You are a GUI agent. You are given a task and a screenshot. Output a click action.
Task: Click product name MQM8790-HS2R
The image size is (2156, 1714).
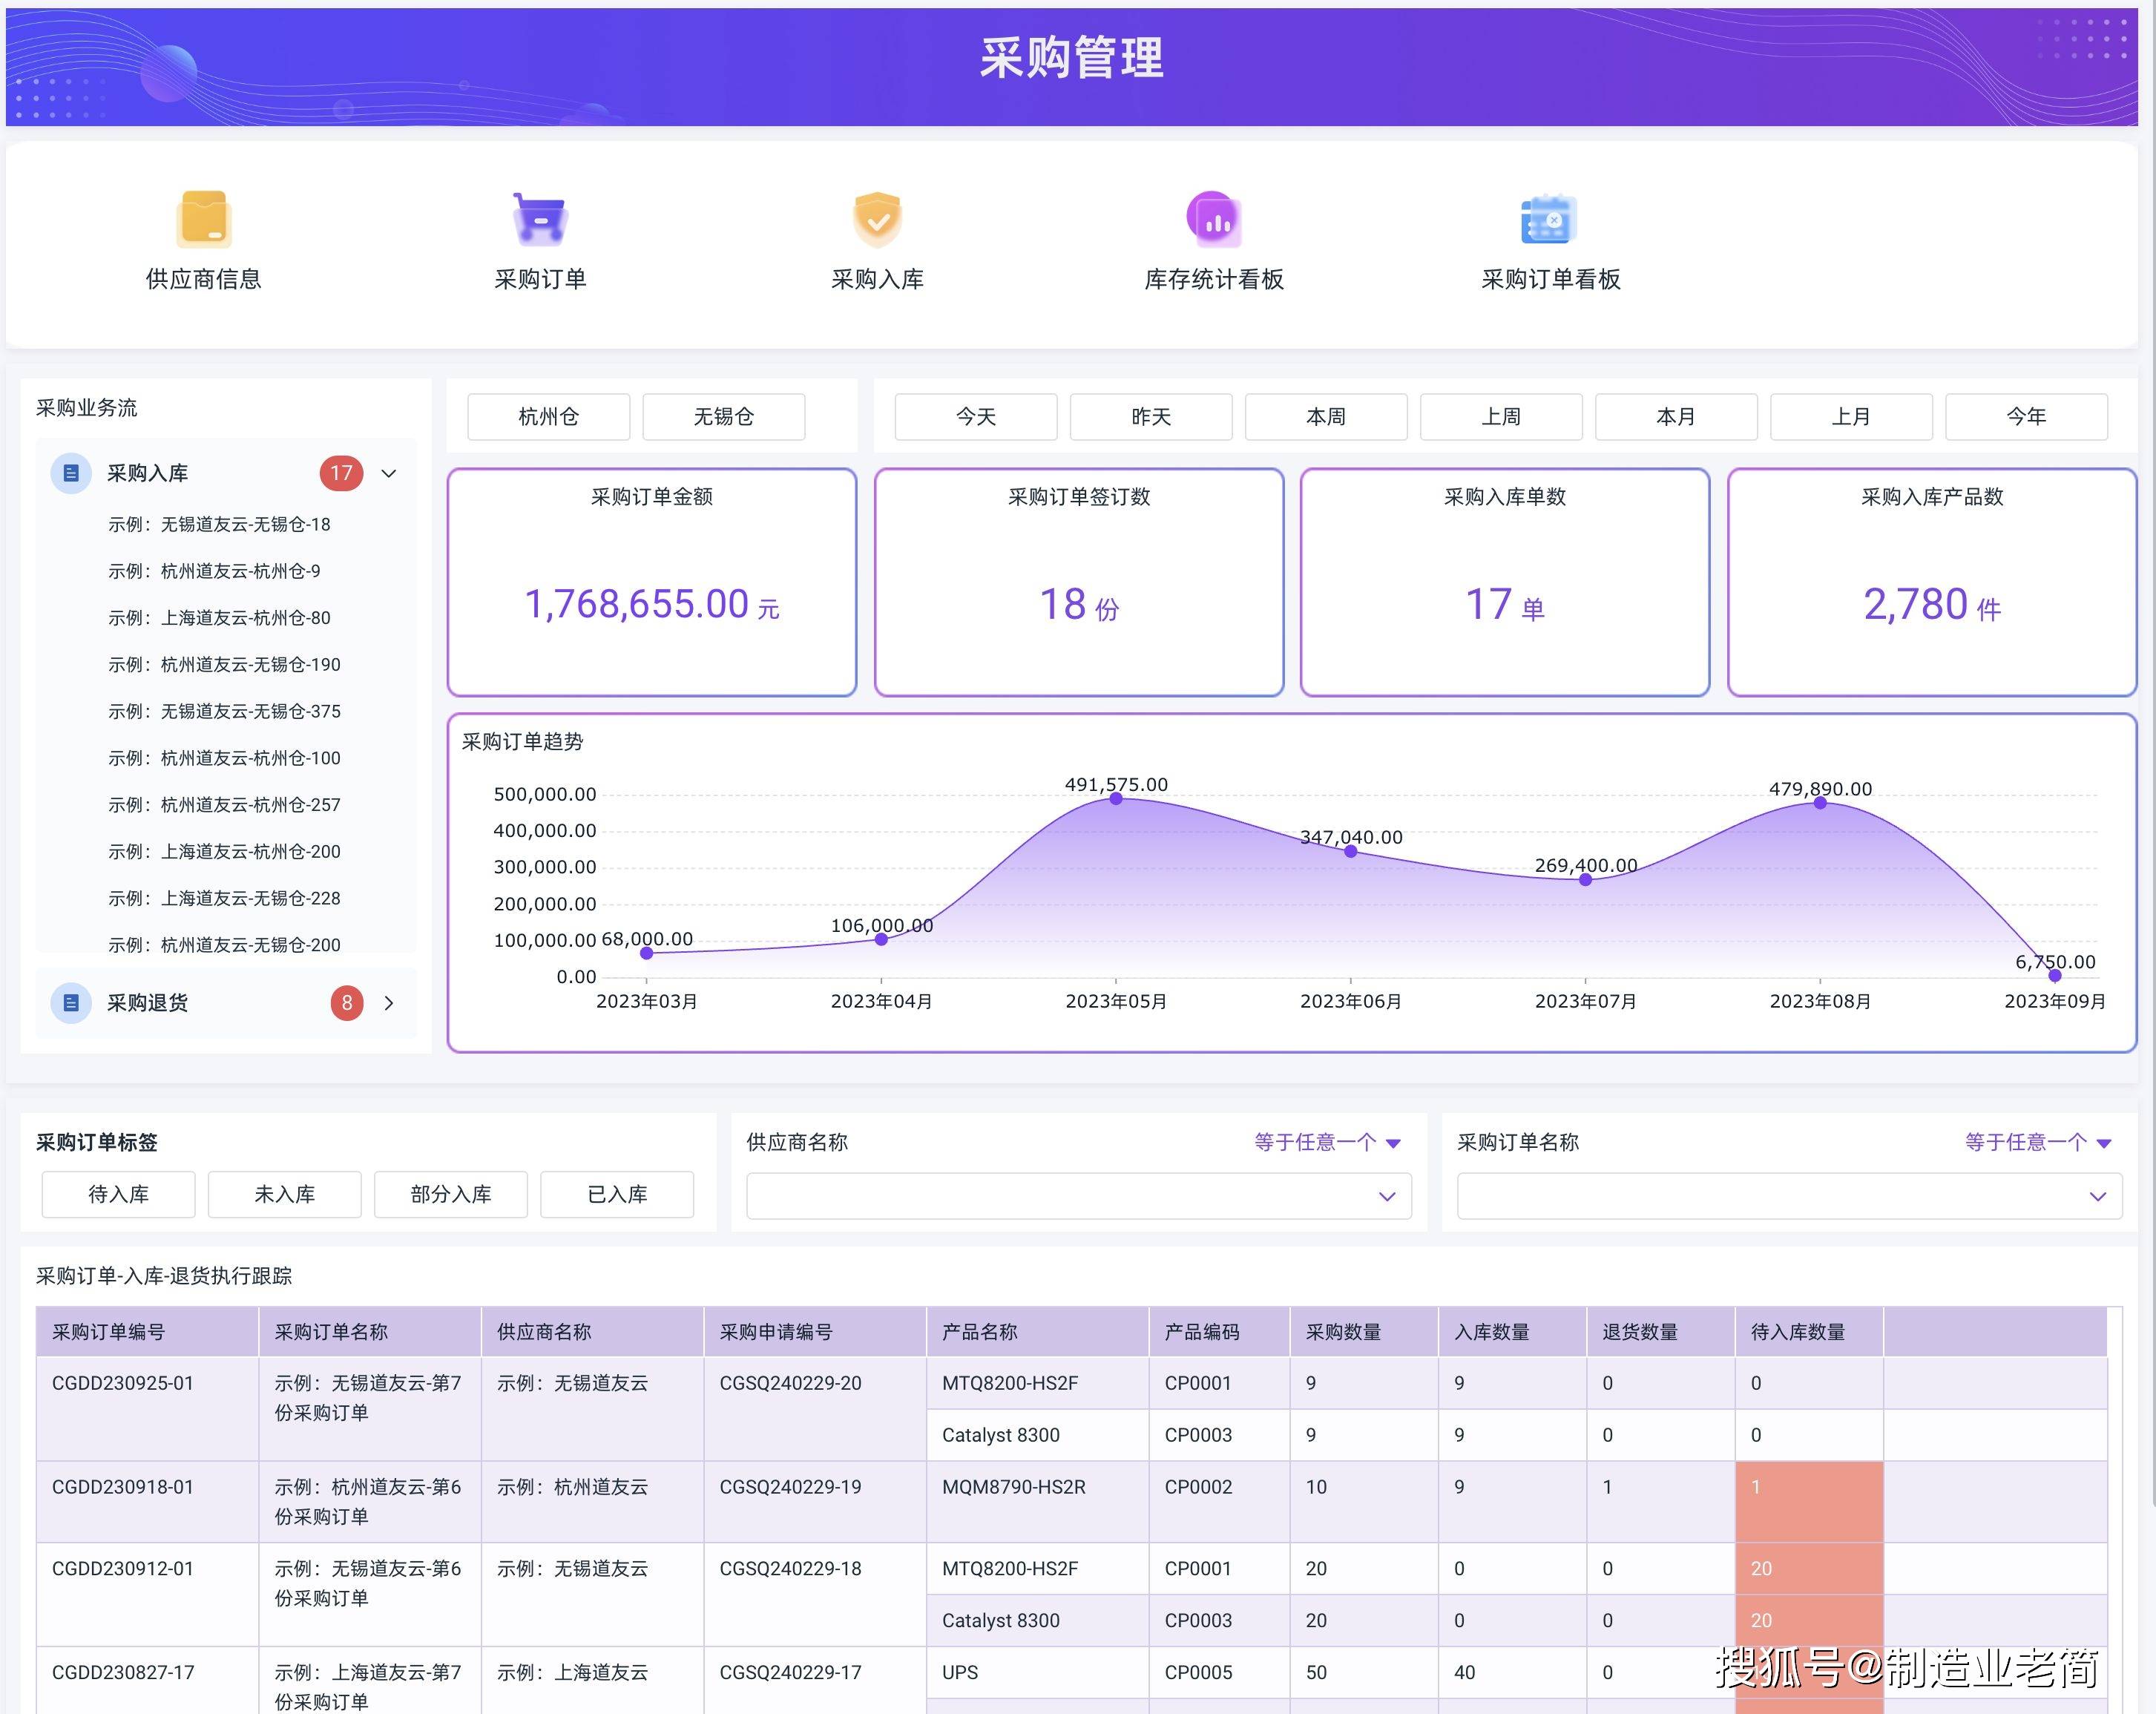1014,1487
